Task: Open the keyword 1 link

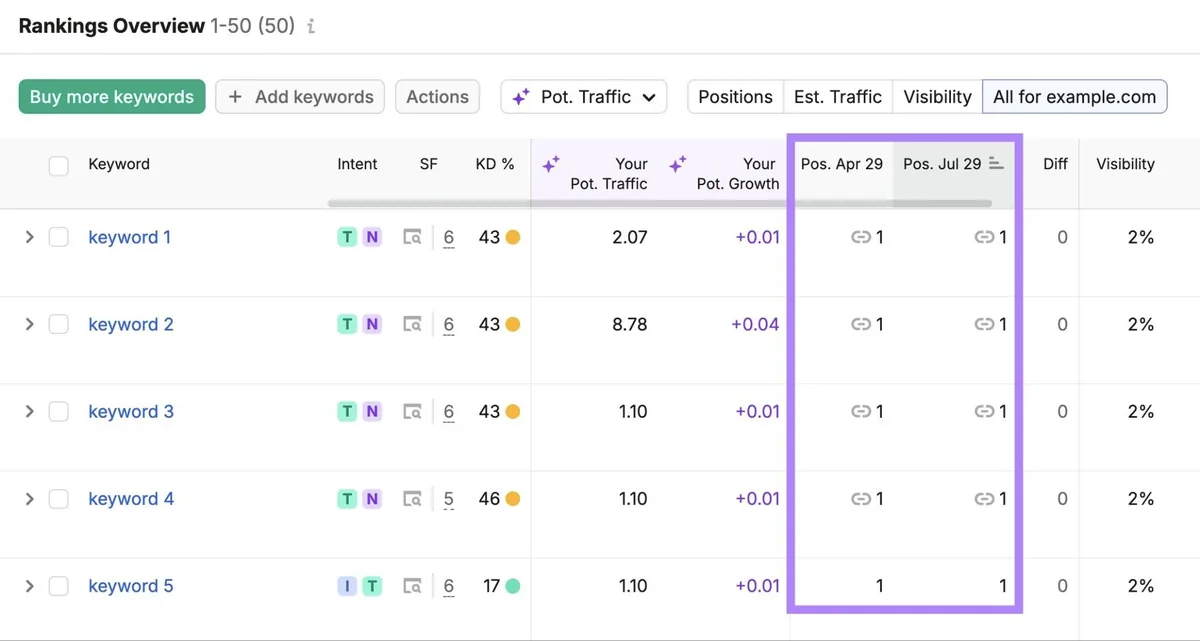Action: 130,238
